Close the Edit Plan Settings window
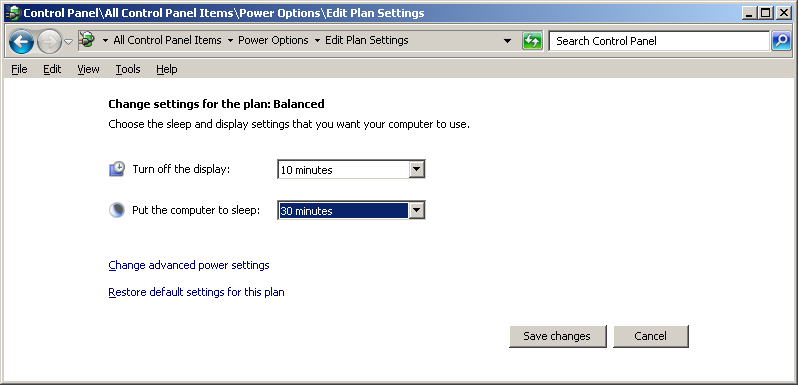Screen dimensions: 798x385 (784, 13)
